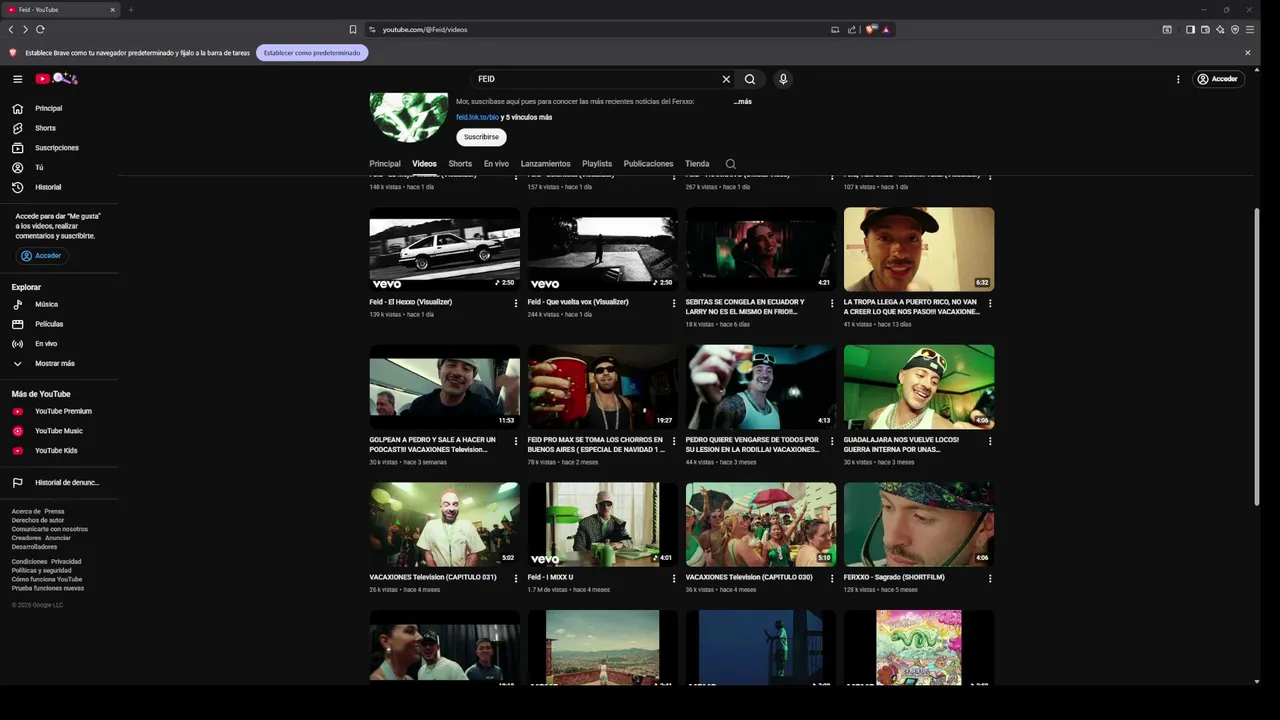This screenshot has width=1280, height=720.
Task: Open the YouTube hamburger guide menu
Action: [x=17, y=79]
